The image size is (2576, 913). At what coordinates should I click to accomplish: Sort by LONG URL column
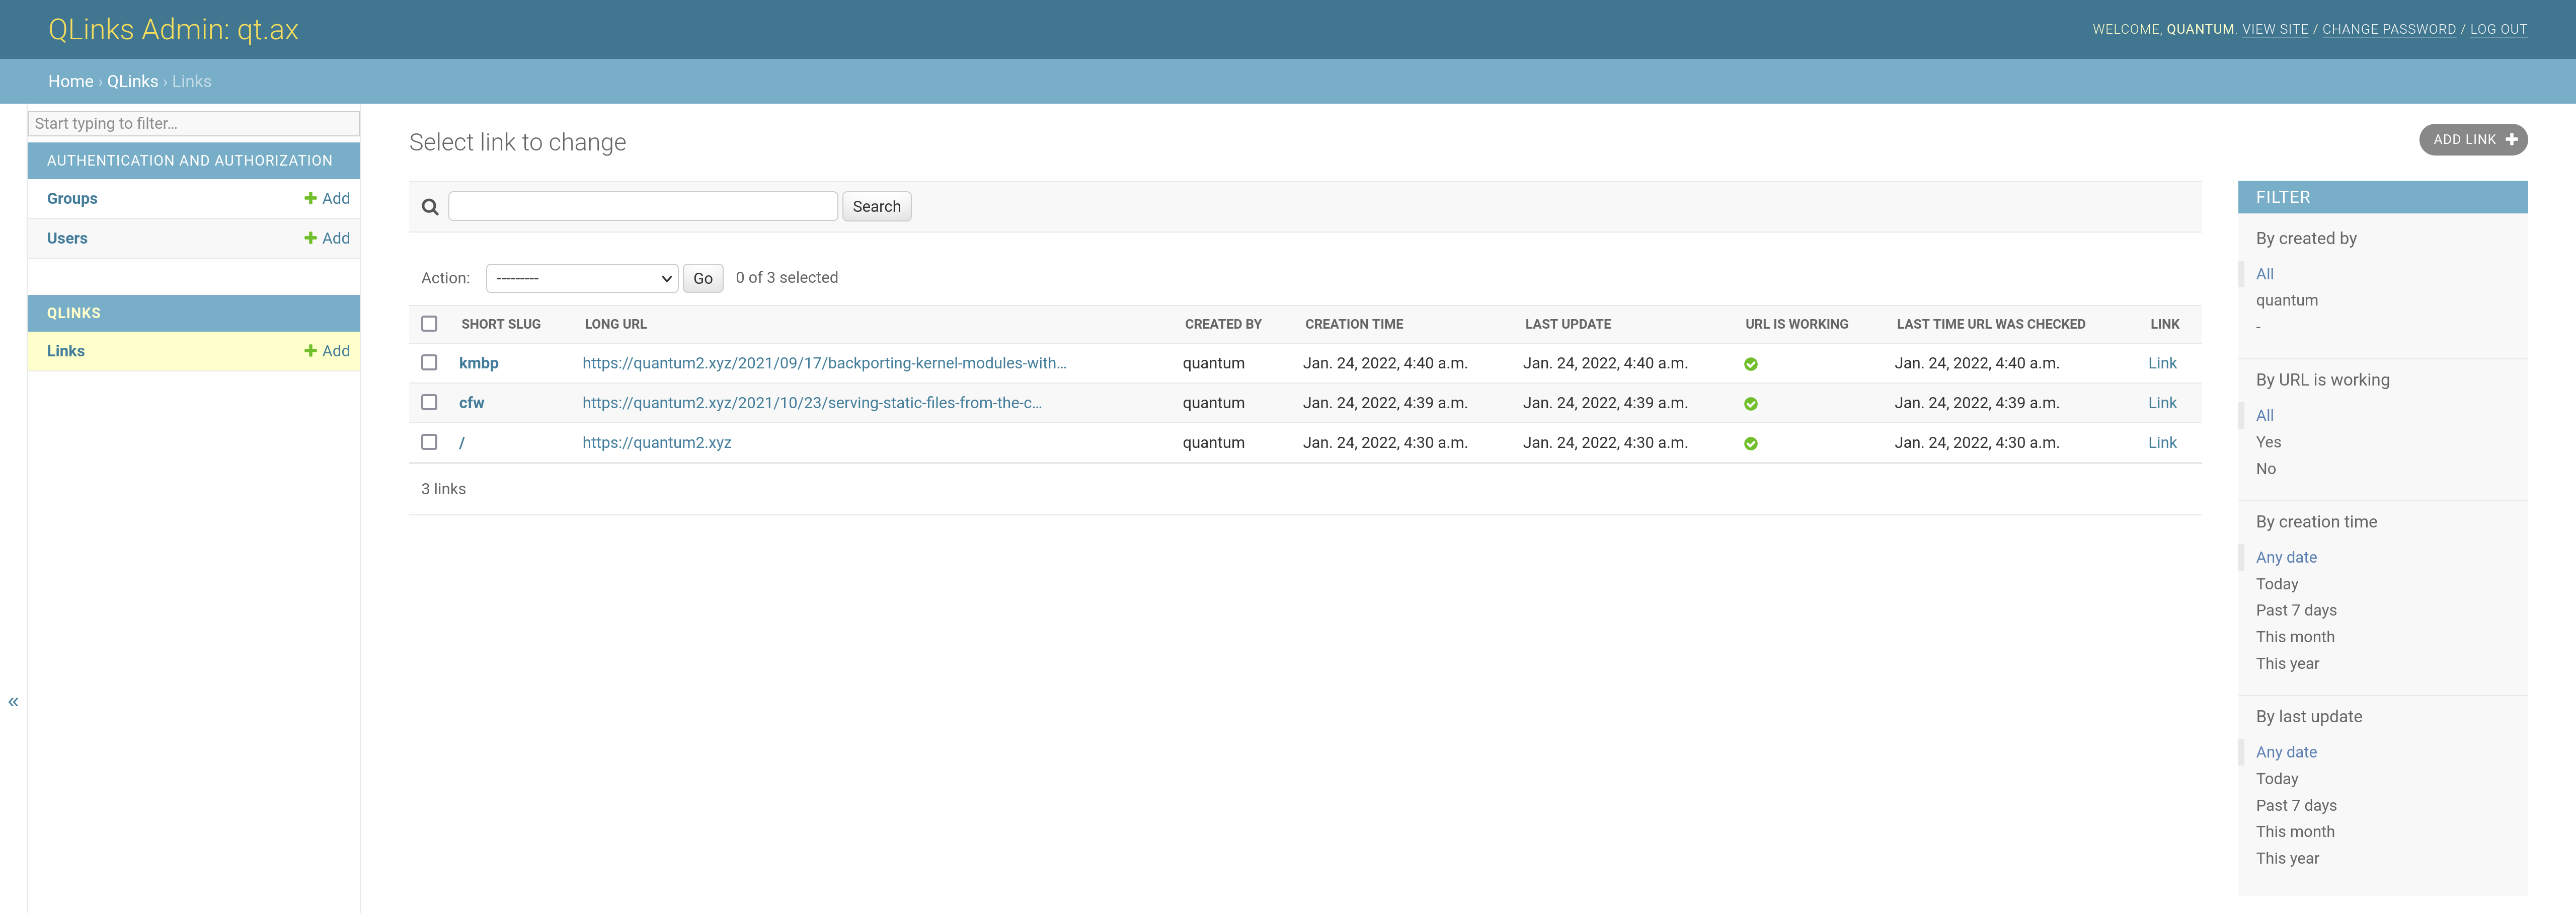616,324
